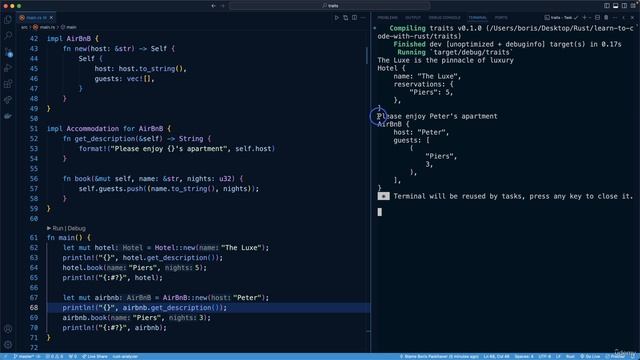Split the editor to the right
Viewport: 640px width, 360px height.
[354, 18]
